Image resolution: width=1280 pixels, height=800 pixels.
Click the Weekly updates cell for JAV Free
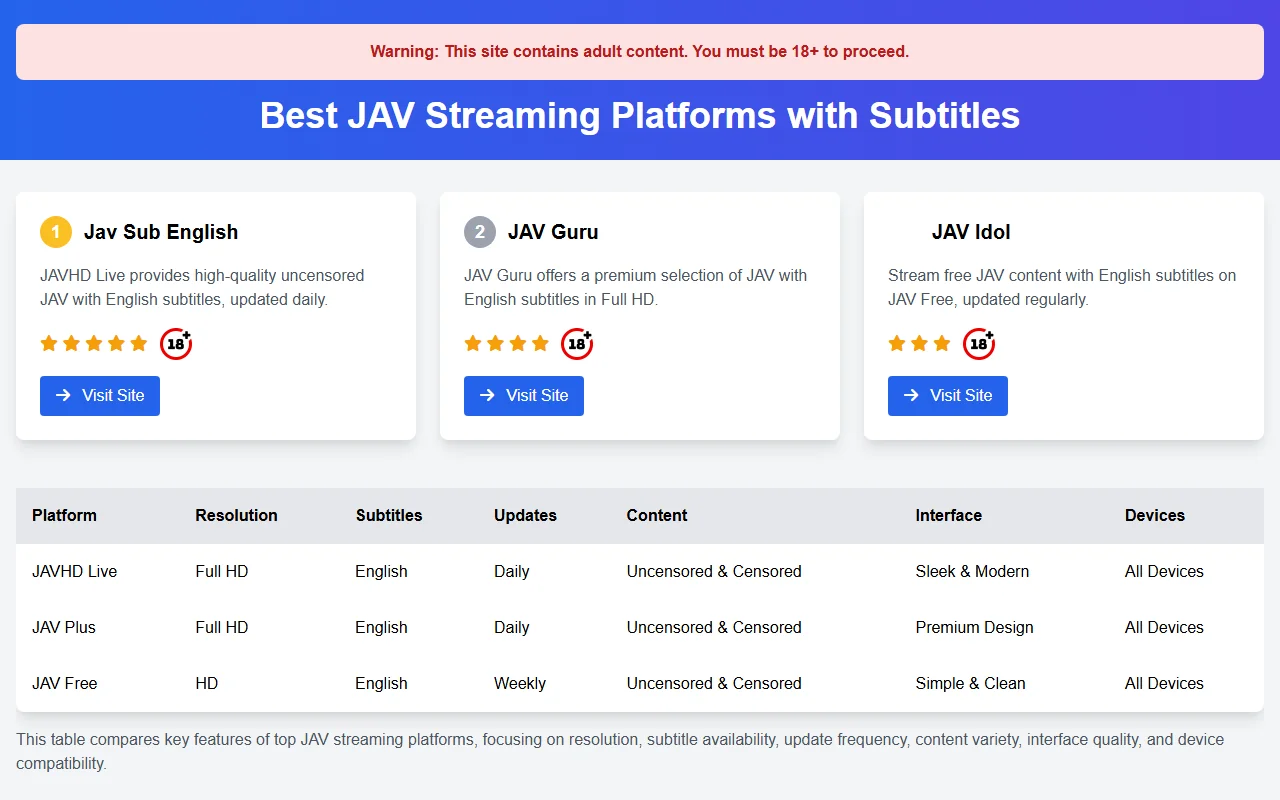click(519, 683)
